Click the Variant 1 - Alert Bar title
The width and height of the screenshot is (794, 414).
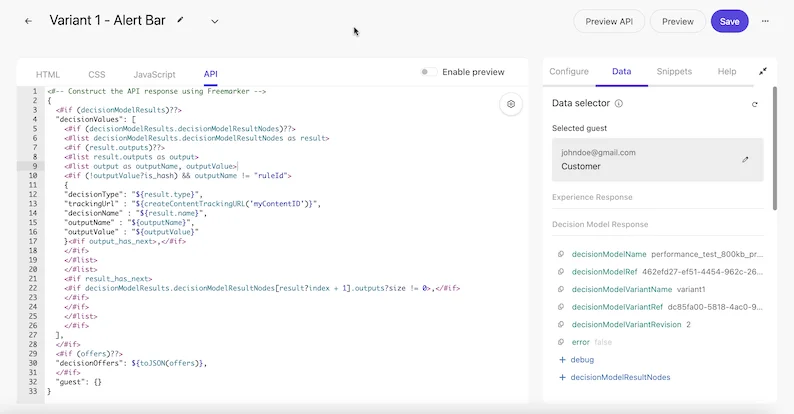click(x=107, y=20)
